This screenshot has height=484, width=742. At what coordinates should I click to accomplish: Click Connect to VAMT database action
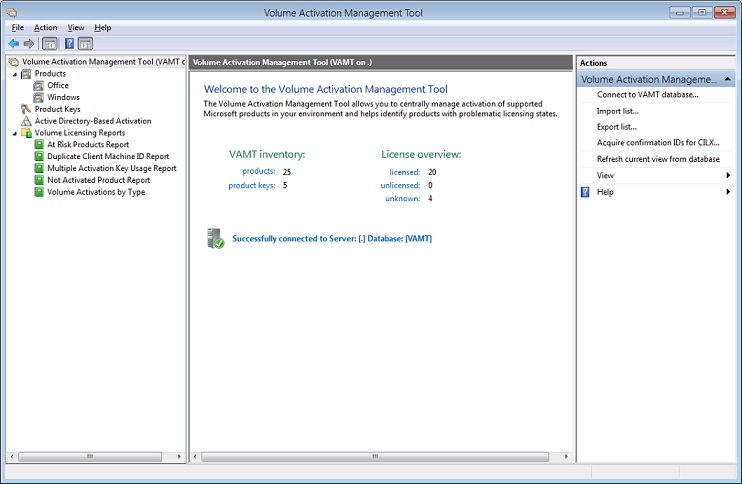(647, 95)
